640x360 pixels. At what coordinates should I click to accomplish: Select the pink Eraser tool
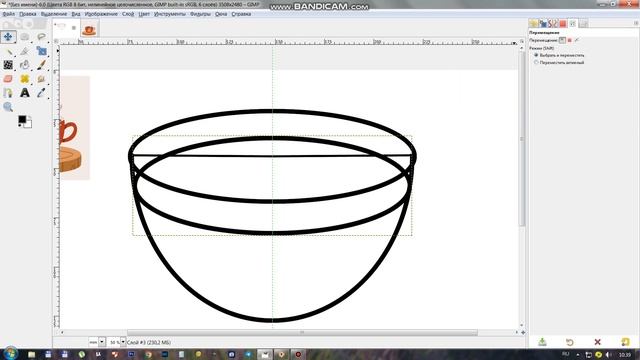8,79
